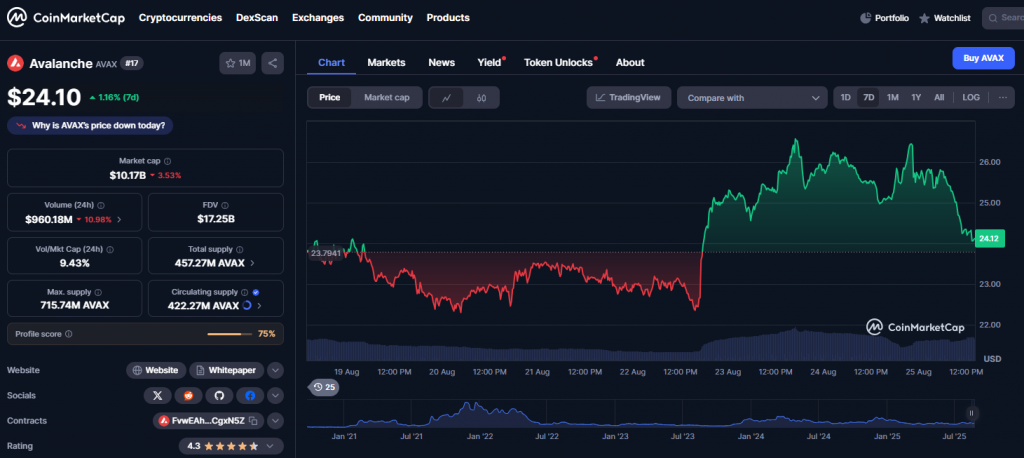Set chart range to 1M
This screenshot has height=458, width=1024.
click(893, 97)
